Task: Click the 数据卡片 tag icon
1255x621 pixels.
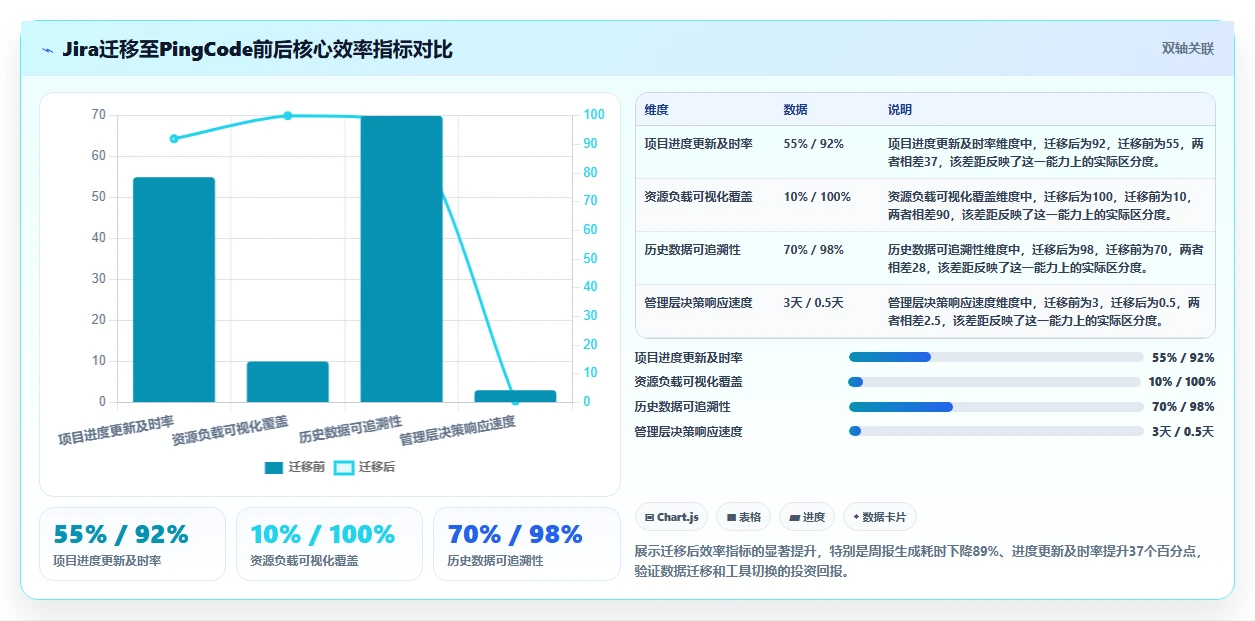Action: [856, 517]
